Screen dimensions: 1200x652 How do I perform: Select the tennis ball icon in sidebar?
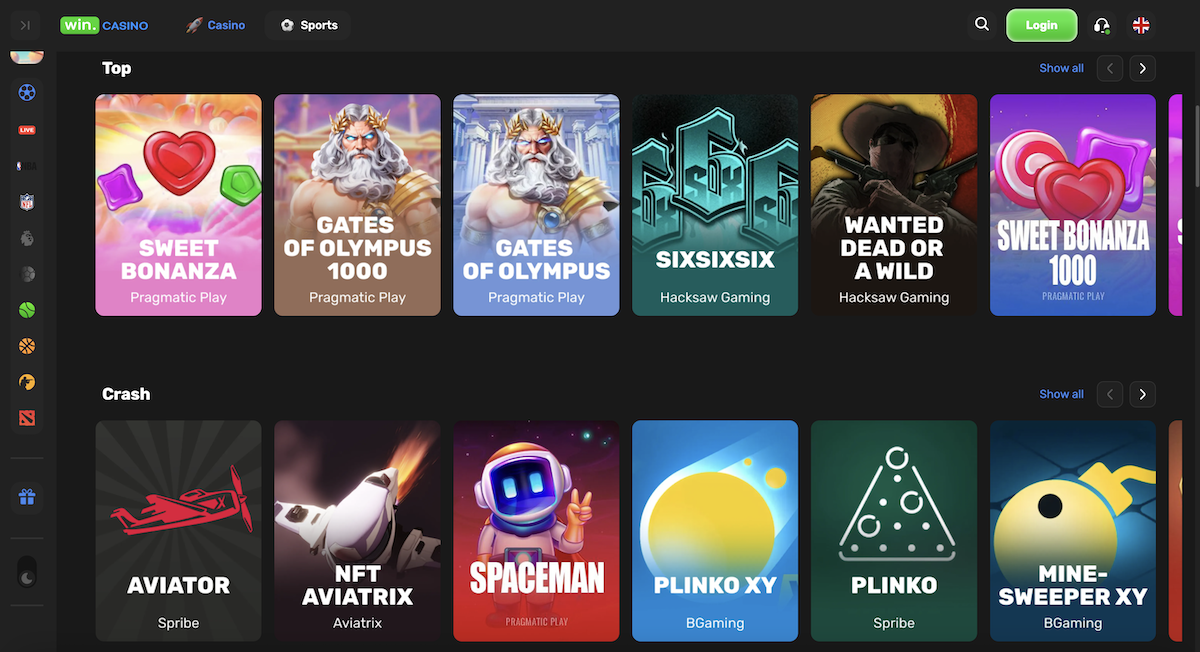click(27, 310)
